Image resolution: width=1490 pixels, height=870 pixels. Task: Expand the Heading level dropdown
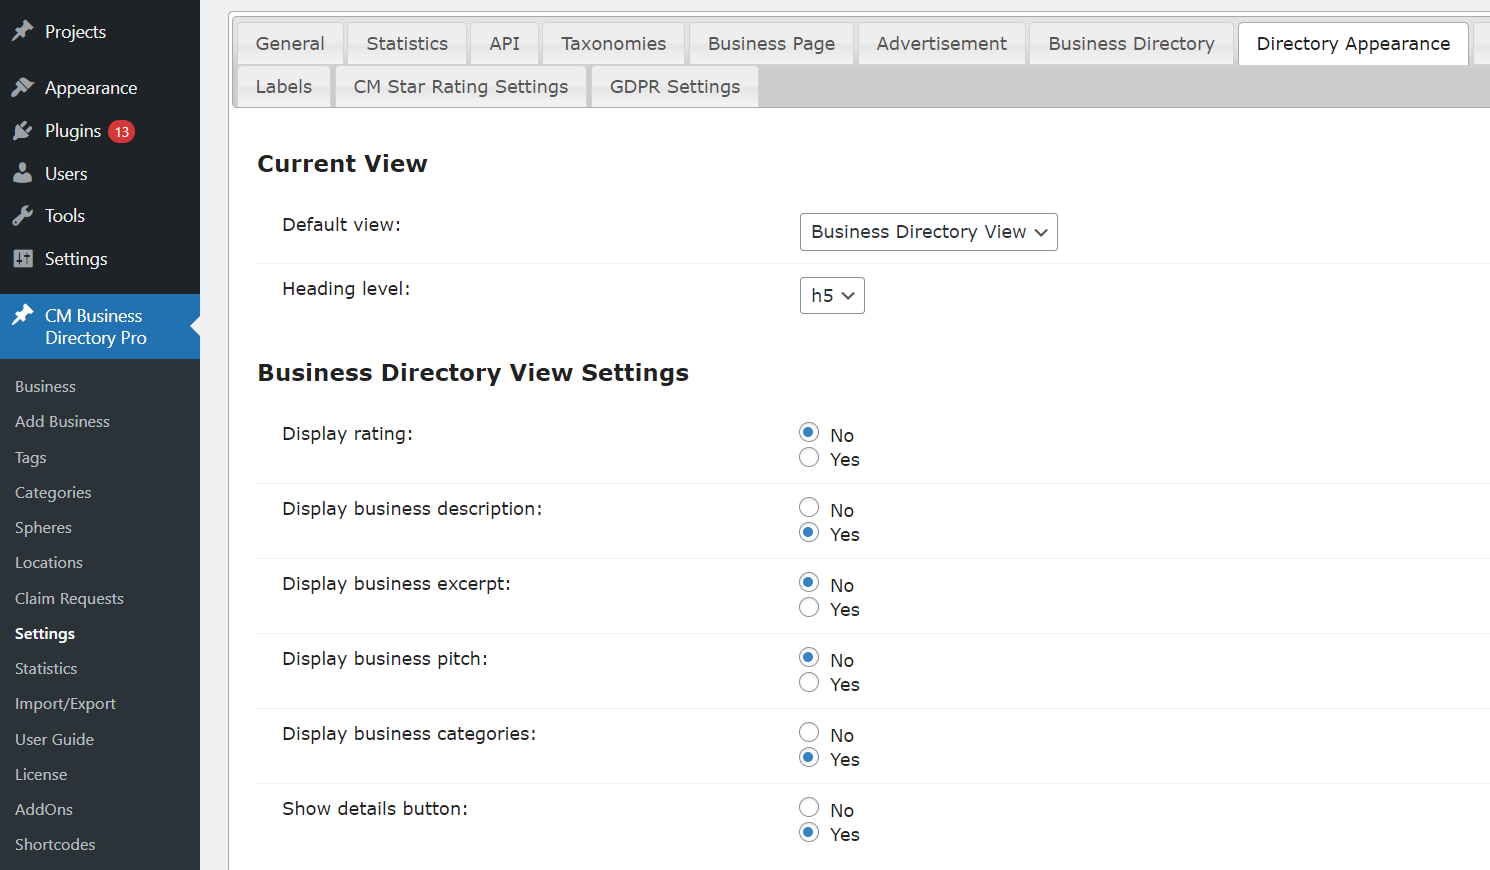(831, 296)
